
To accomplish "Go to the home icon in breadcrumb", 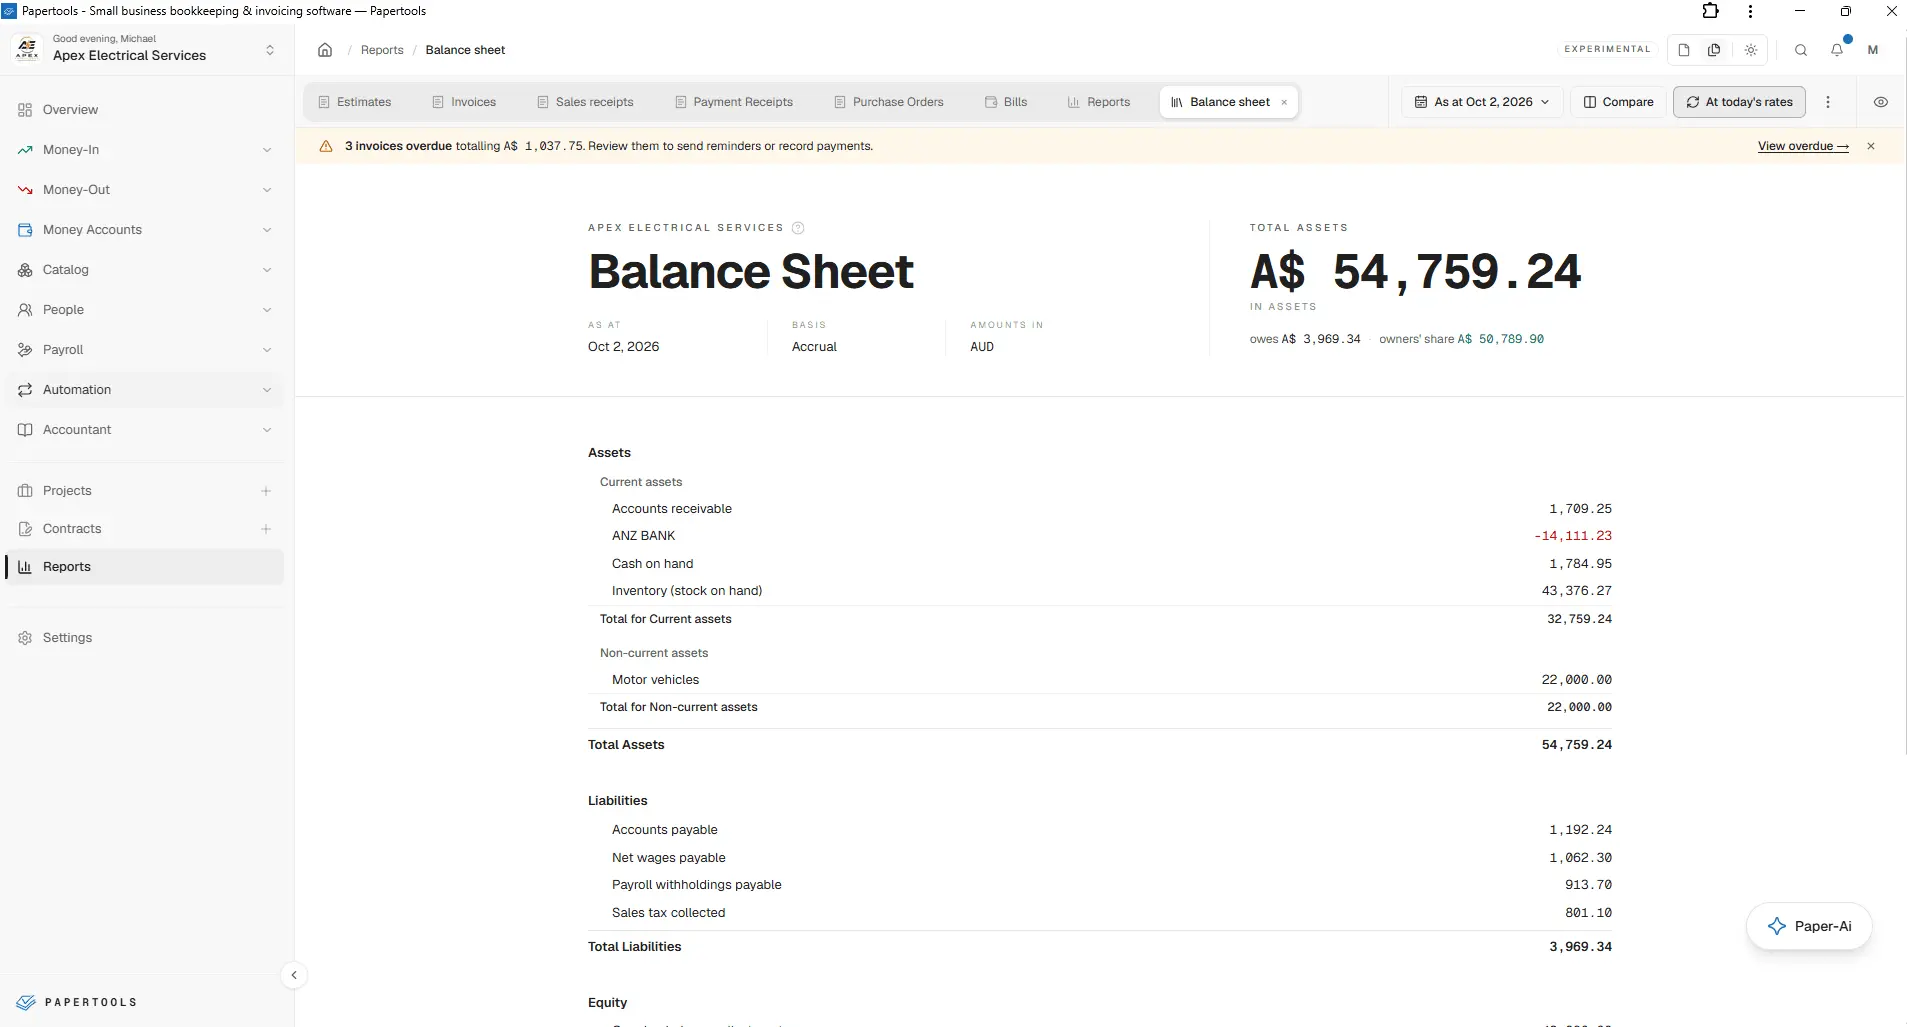I will [325, 50].
